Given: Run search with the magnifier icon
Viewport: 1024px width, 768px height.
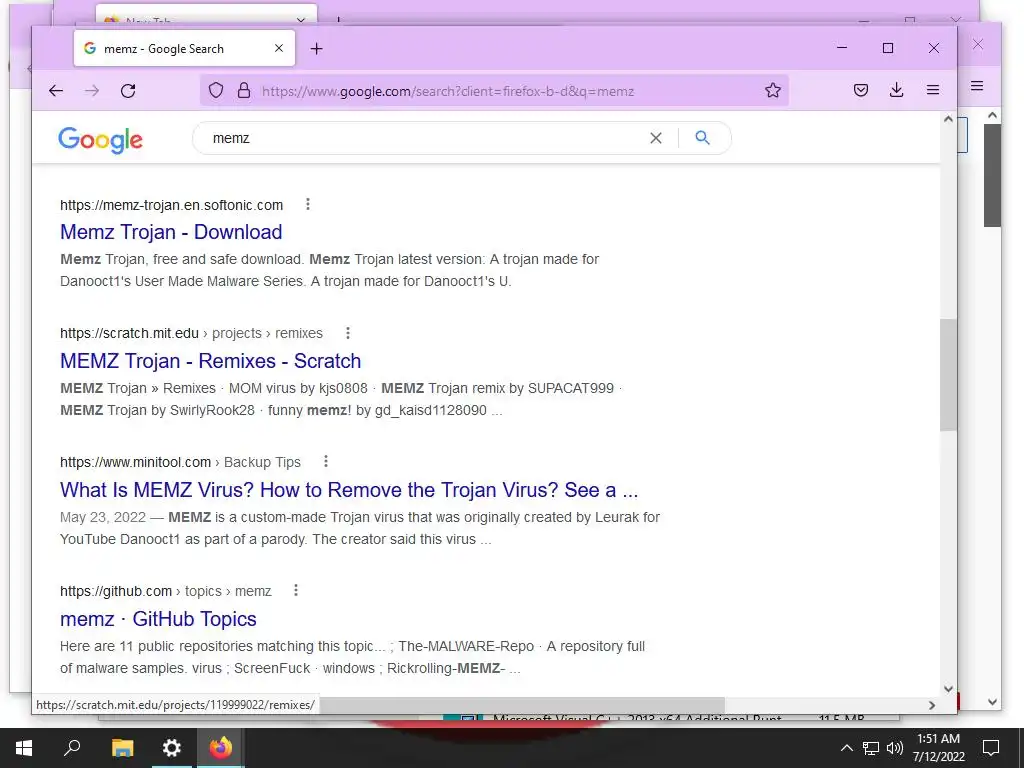Looking at the screenshot, I should [x=702, y=138].
